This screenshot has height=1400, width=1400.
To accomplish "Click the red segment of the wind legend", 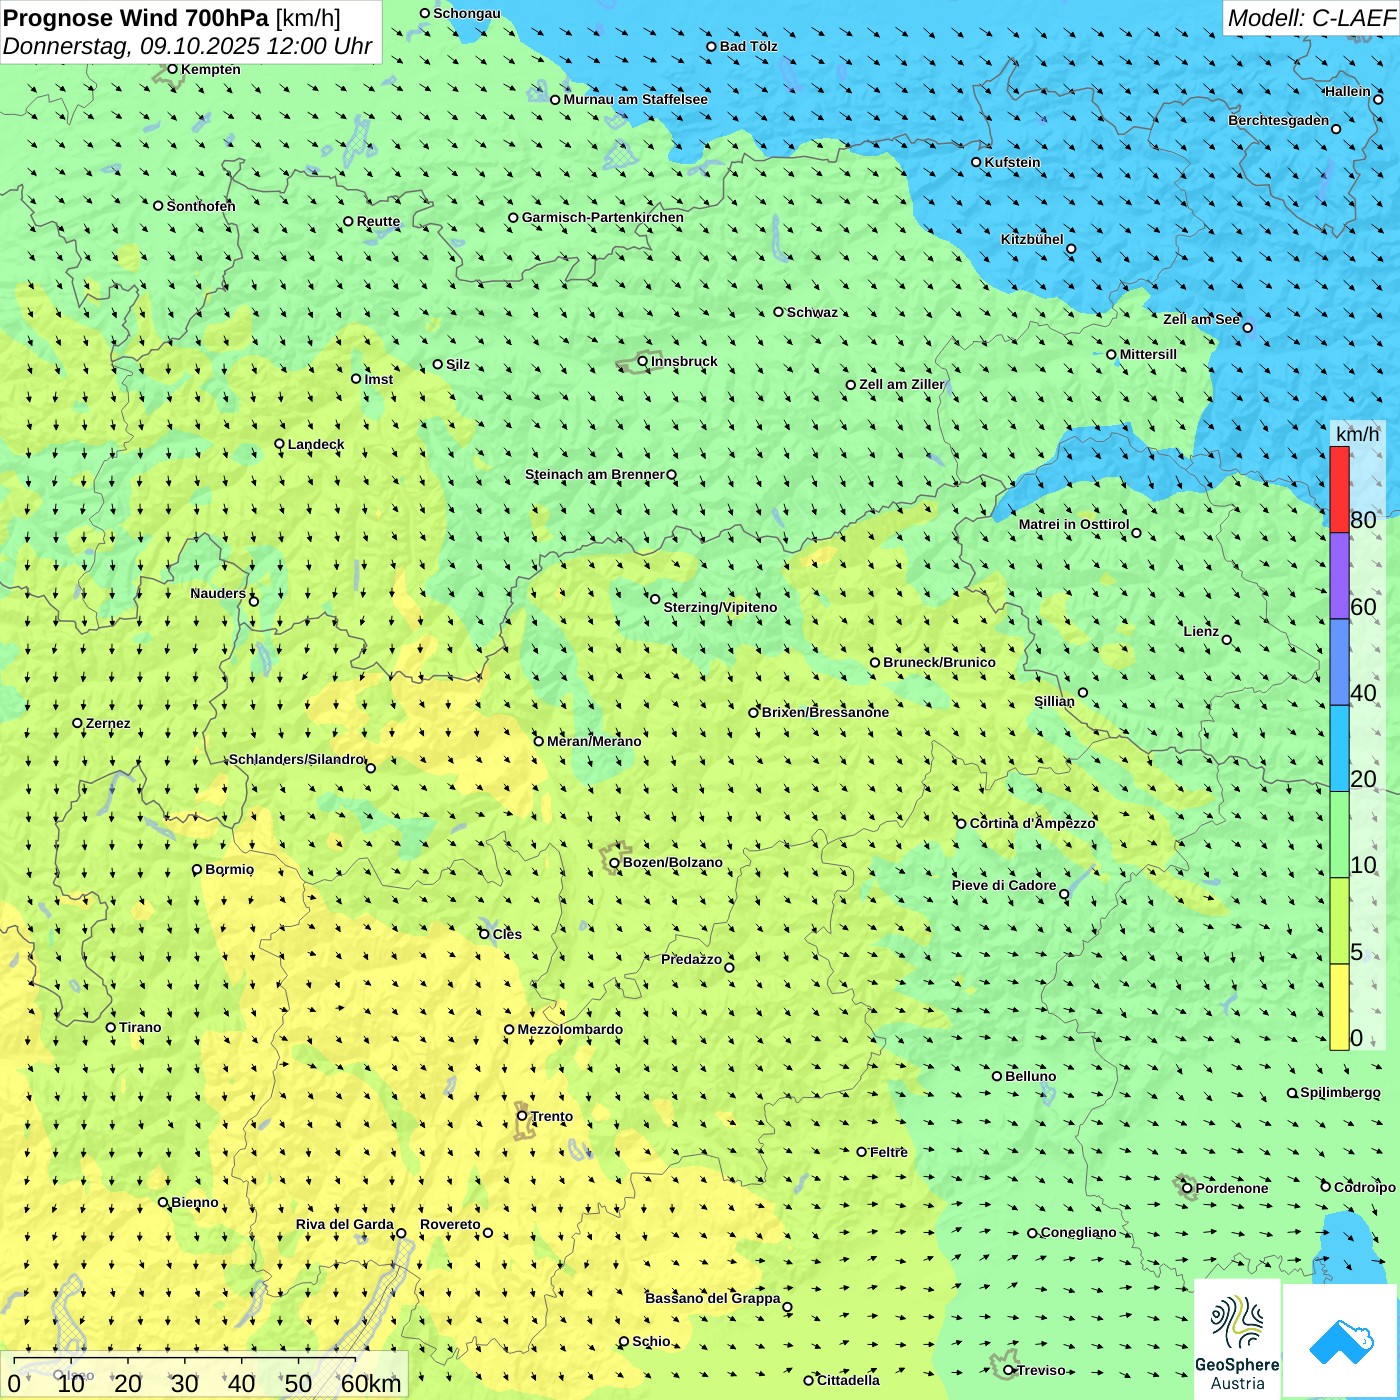I will [1339, 489].
